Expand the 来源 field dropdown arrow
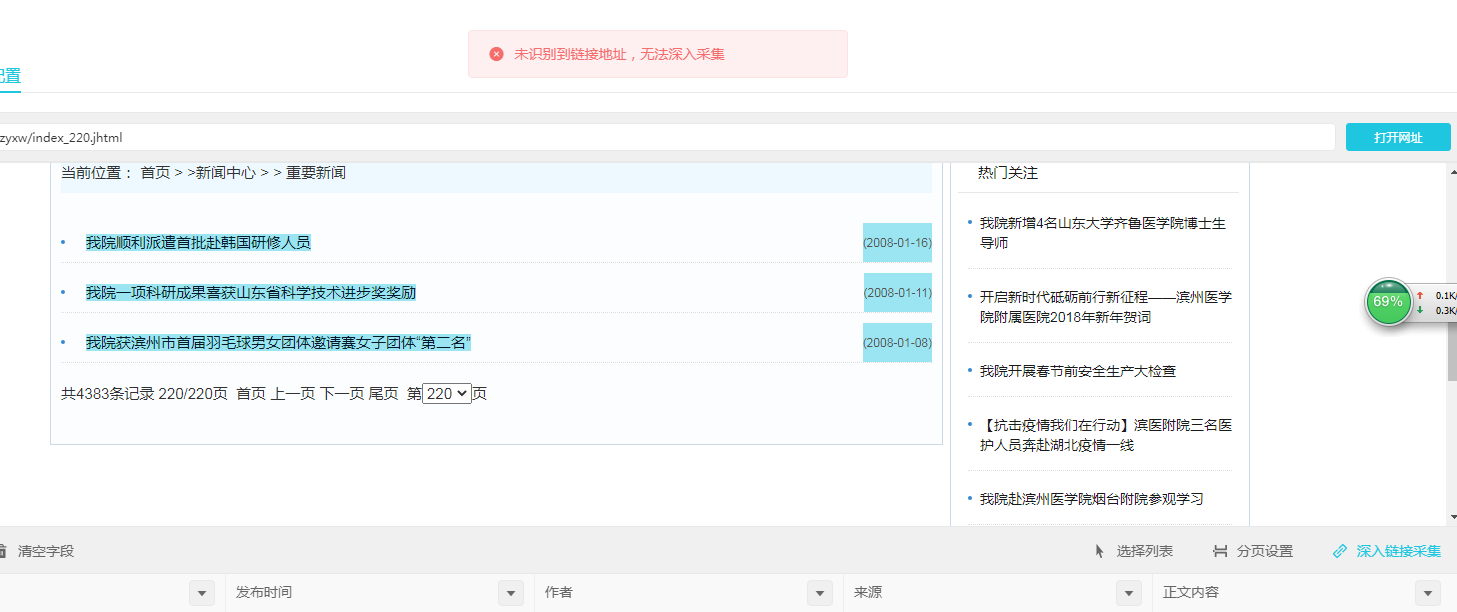This screenshot has height=612, width=1457. click(1129, 593)
